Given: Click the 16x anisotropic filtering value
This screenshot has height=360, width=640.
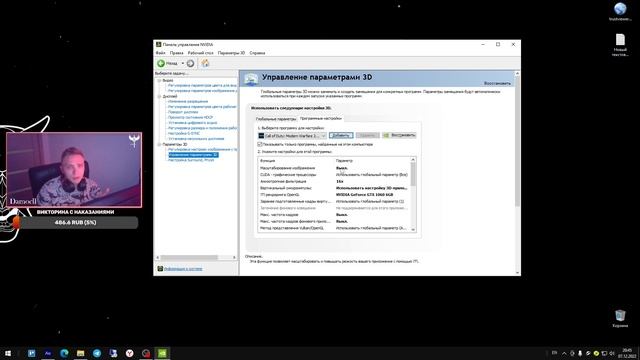Looking at the screenshot, I should [x=340, y=181].
